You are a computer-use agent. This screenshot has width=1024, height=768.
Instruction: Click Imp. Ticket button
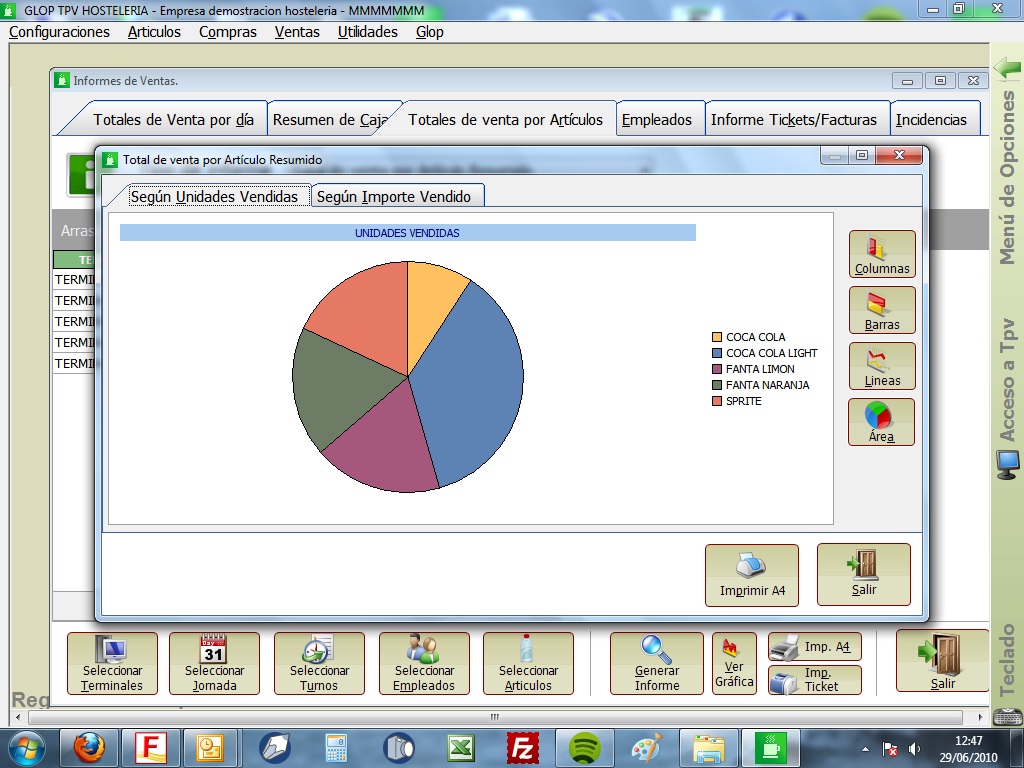814,680
